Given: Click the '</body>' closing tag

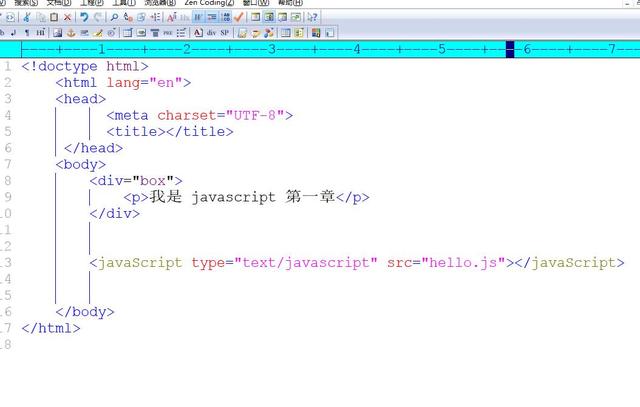Looking at the screenshot, I should pyautogui.click(x=85, y=312).
